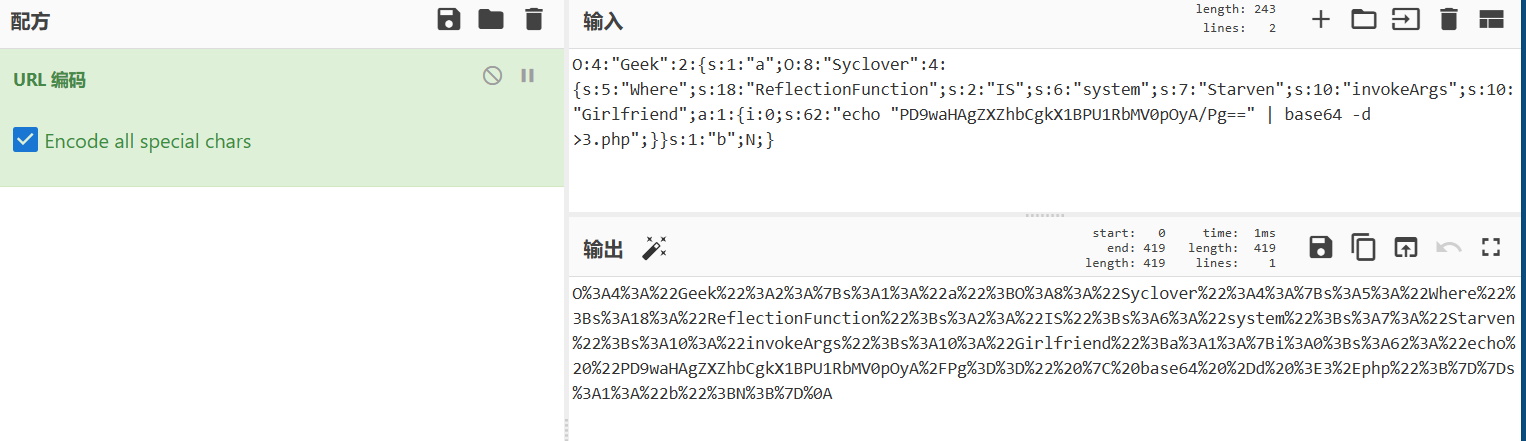The height and width of the screenshot is (441, 1526).
Task: Load a recipe using folder icon
Action: 491,19
